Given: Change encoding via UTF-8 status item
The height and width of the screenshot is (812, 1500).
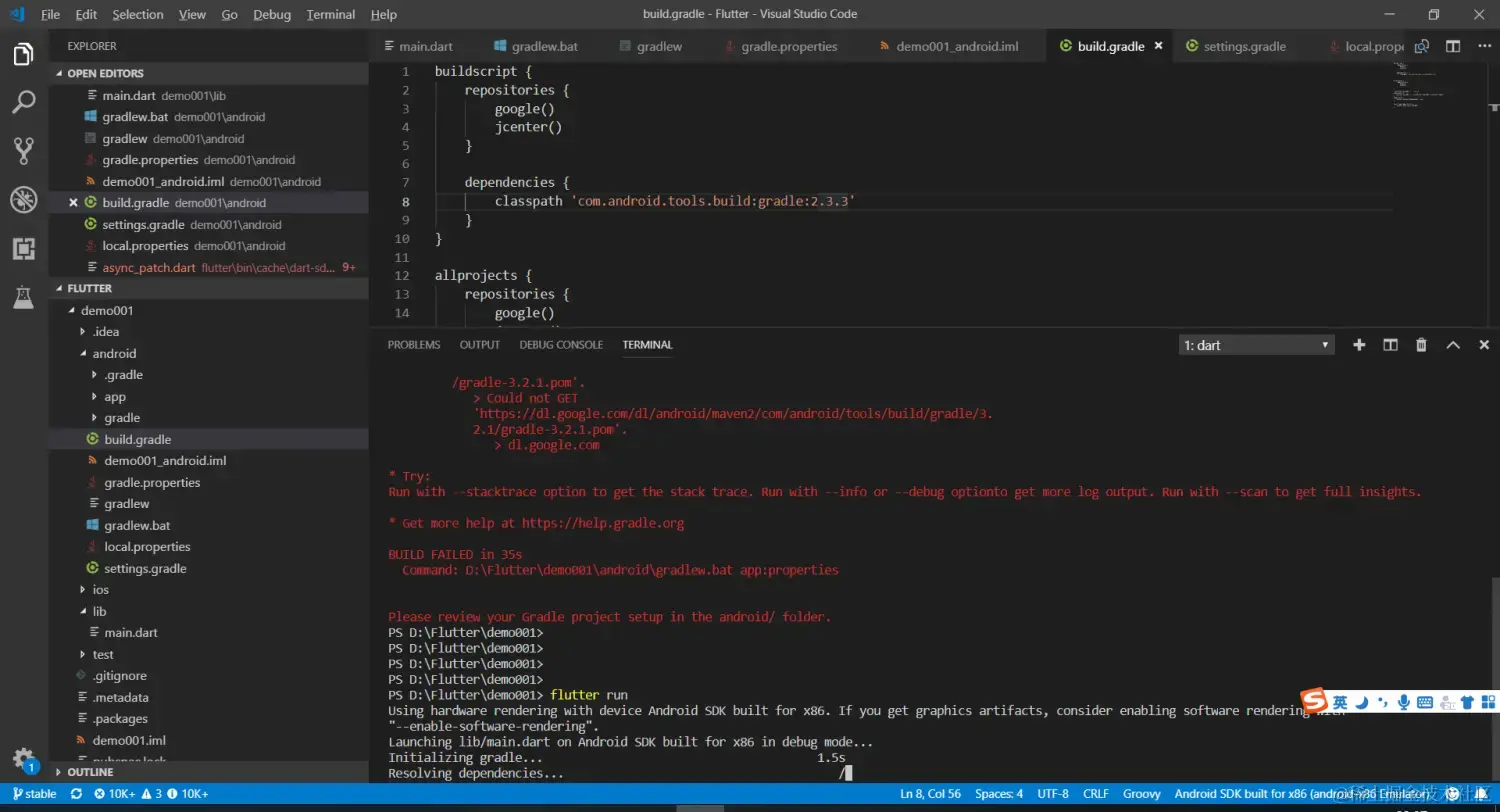Looking at the screenshot, I should pos(1053,794).
